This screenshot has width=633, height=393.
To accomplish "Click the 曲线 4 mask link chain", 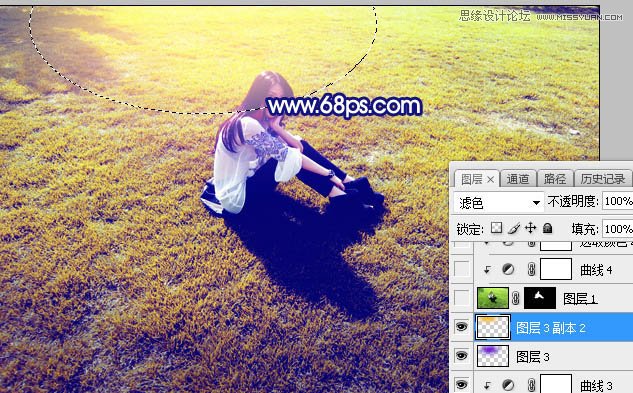I will (532, 269).
